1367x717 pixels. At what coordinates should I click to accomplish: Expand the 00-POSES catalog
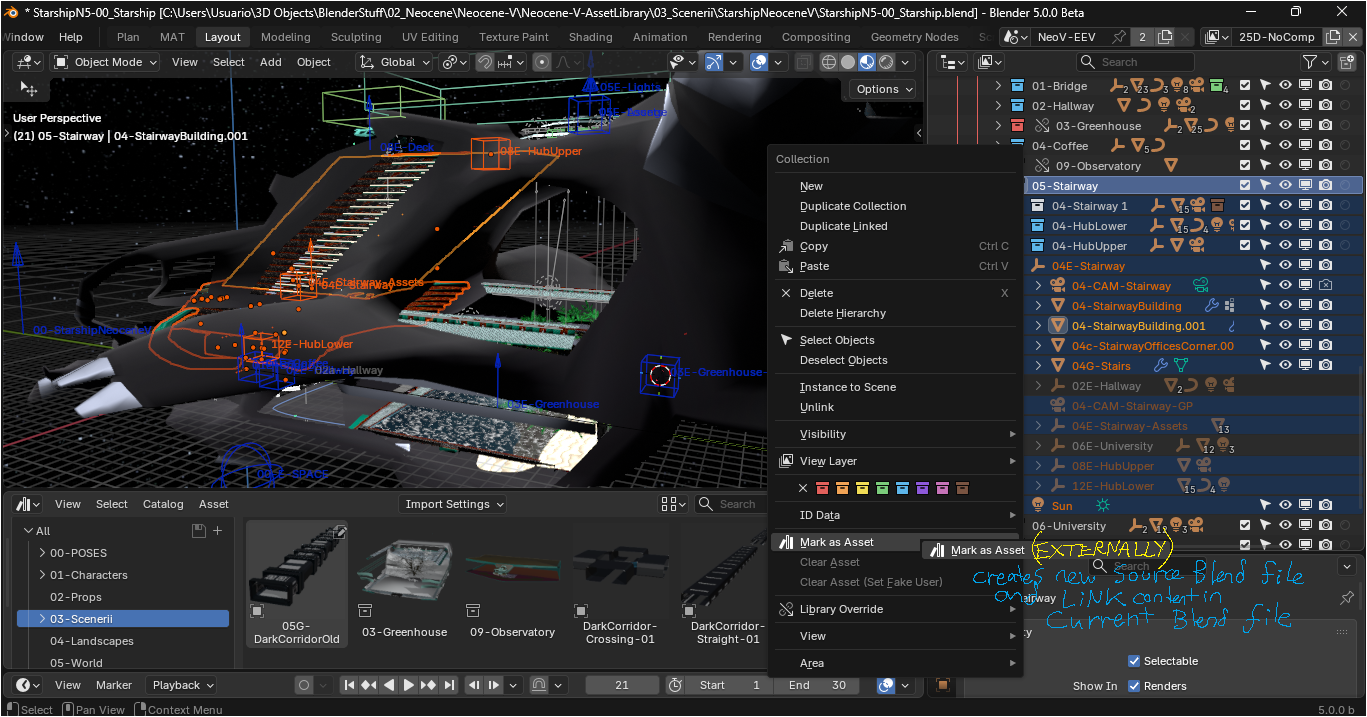point(42,553)
